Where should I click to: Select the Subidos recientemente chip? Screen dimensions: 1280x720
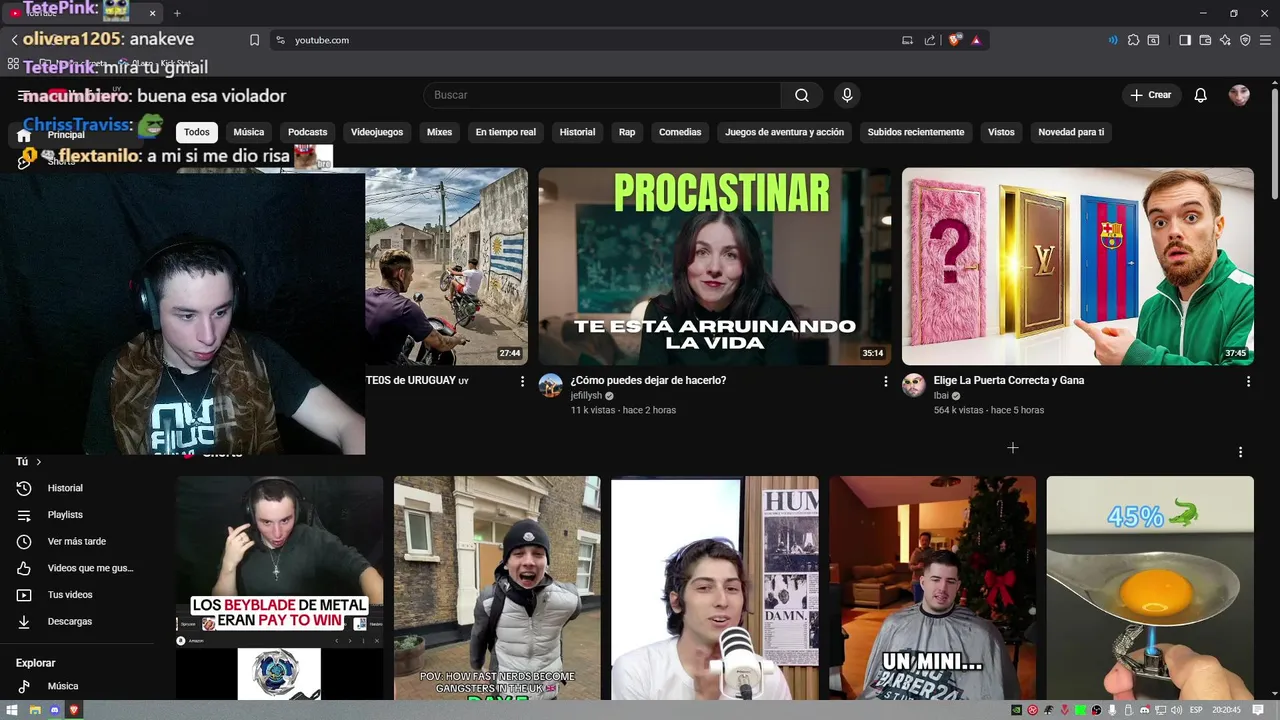tap(916, 132)
